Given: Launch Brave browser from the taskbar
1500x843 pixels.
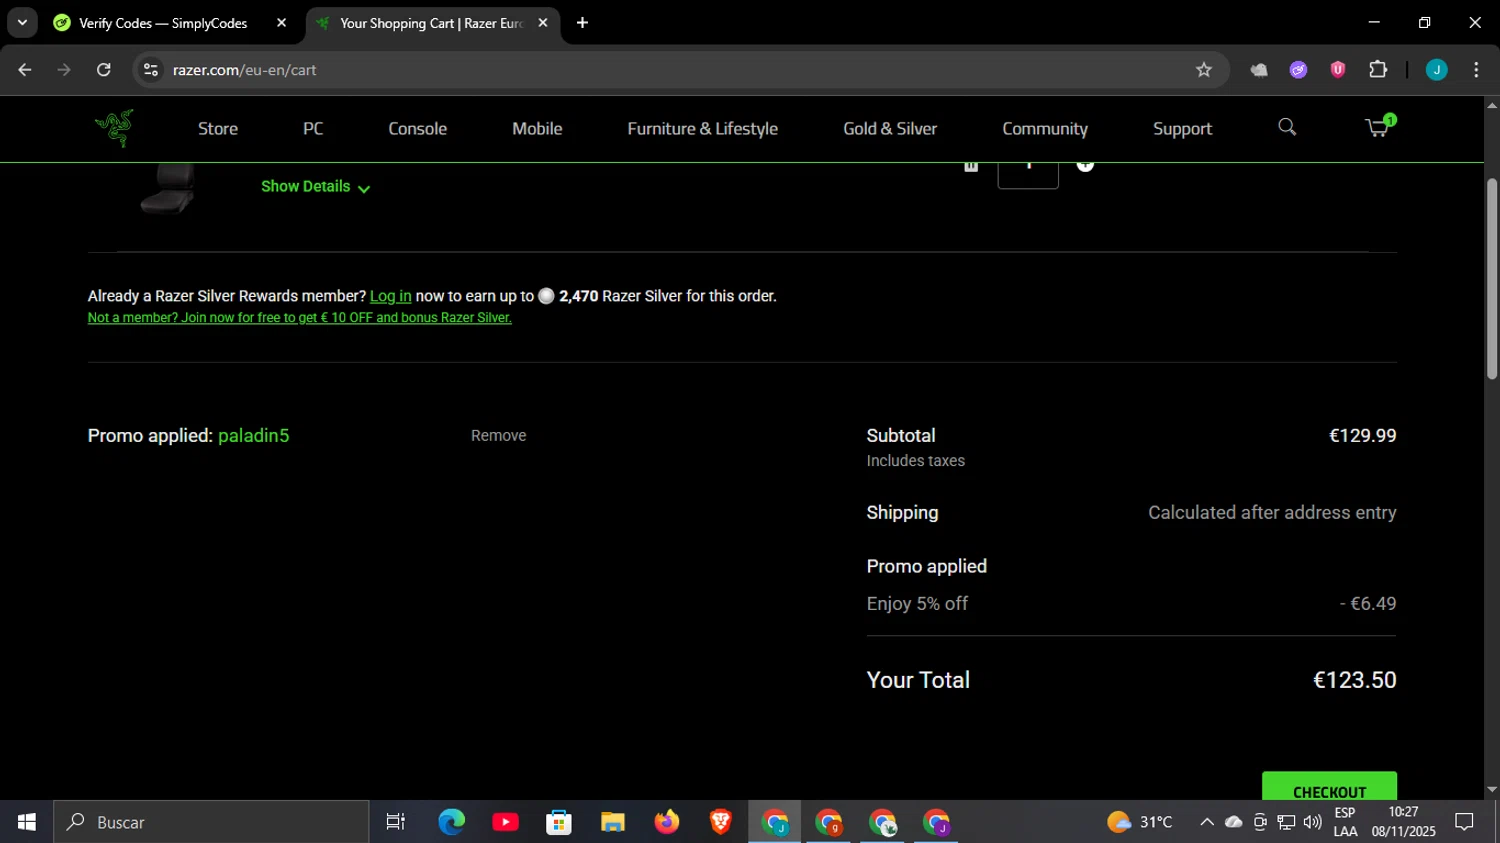Looking at the screenshot, I should coord(721,822).
